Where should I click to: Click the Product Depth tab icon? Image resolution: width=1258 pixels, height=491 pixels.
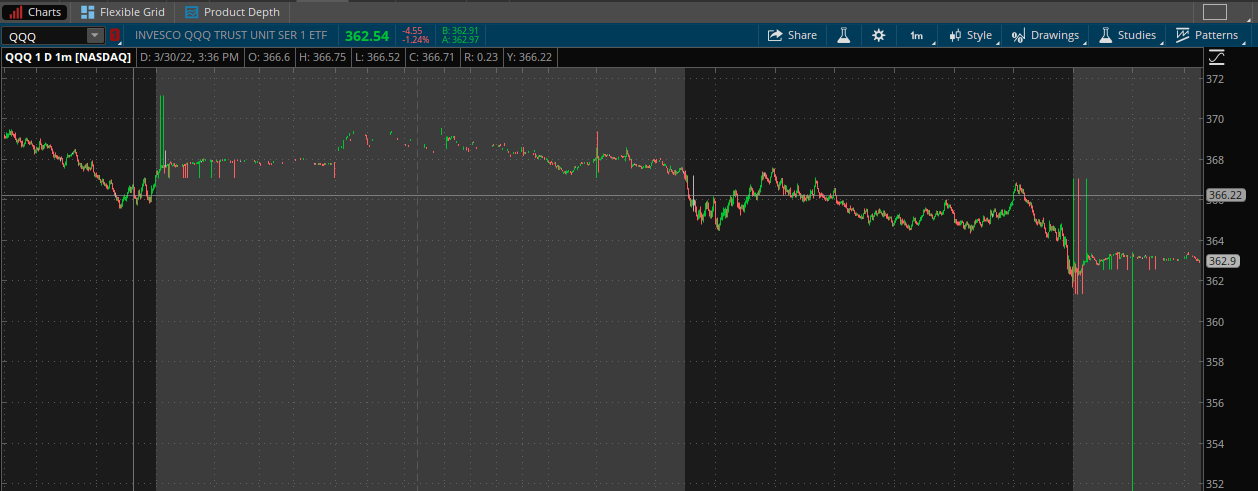pos(190,12)
